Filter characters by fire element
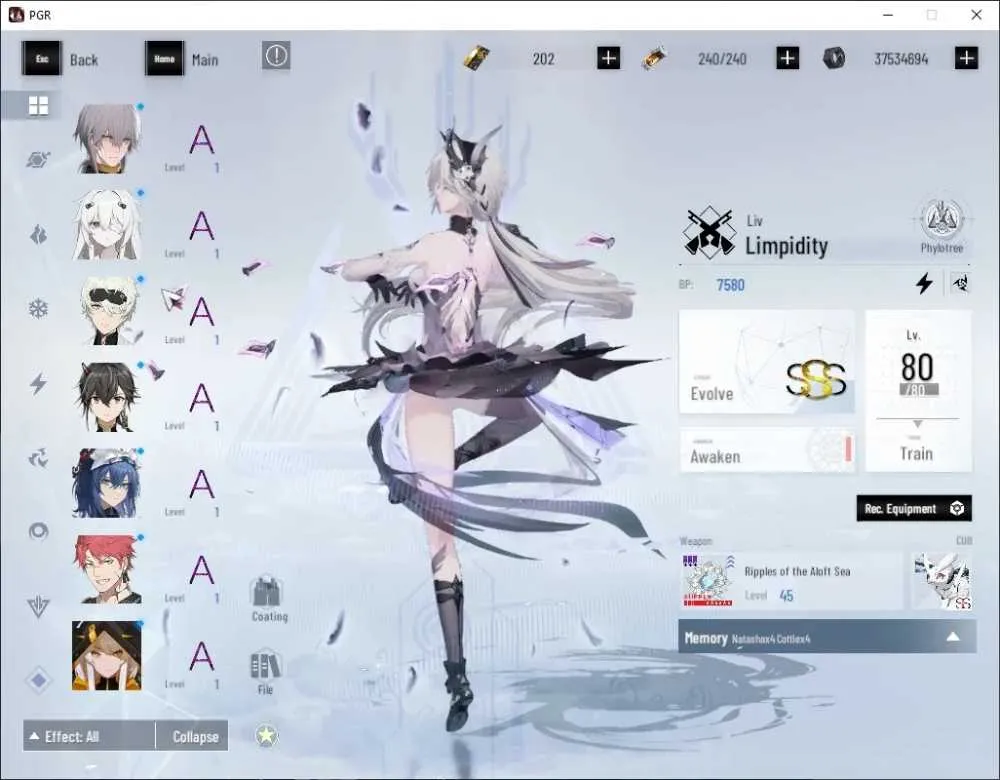The image size is (1000, 780). 38,235
